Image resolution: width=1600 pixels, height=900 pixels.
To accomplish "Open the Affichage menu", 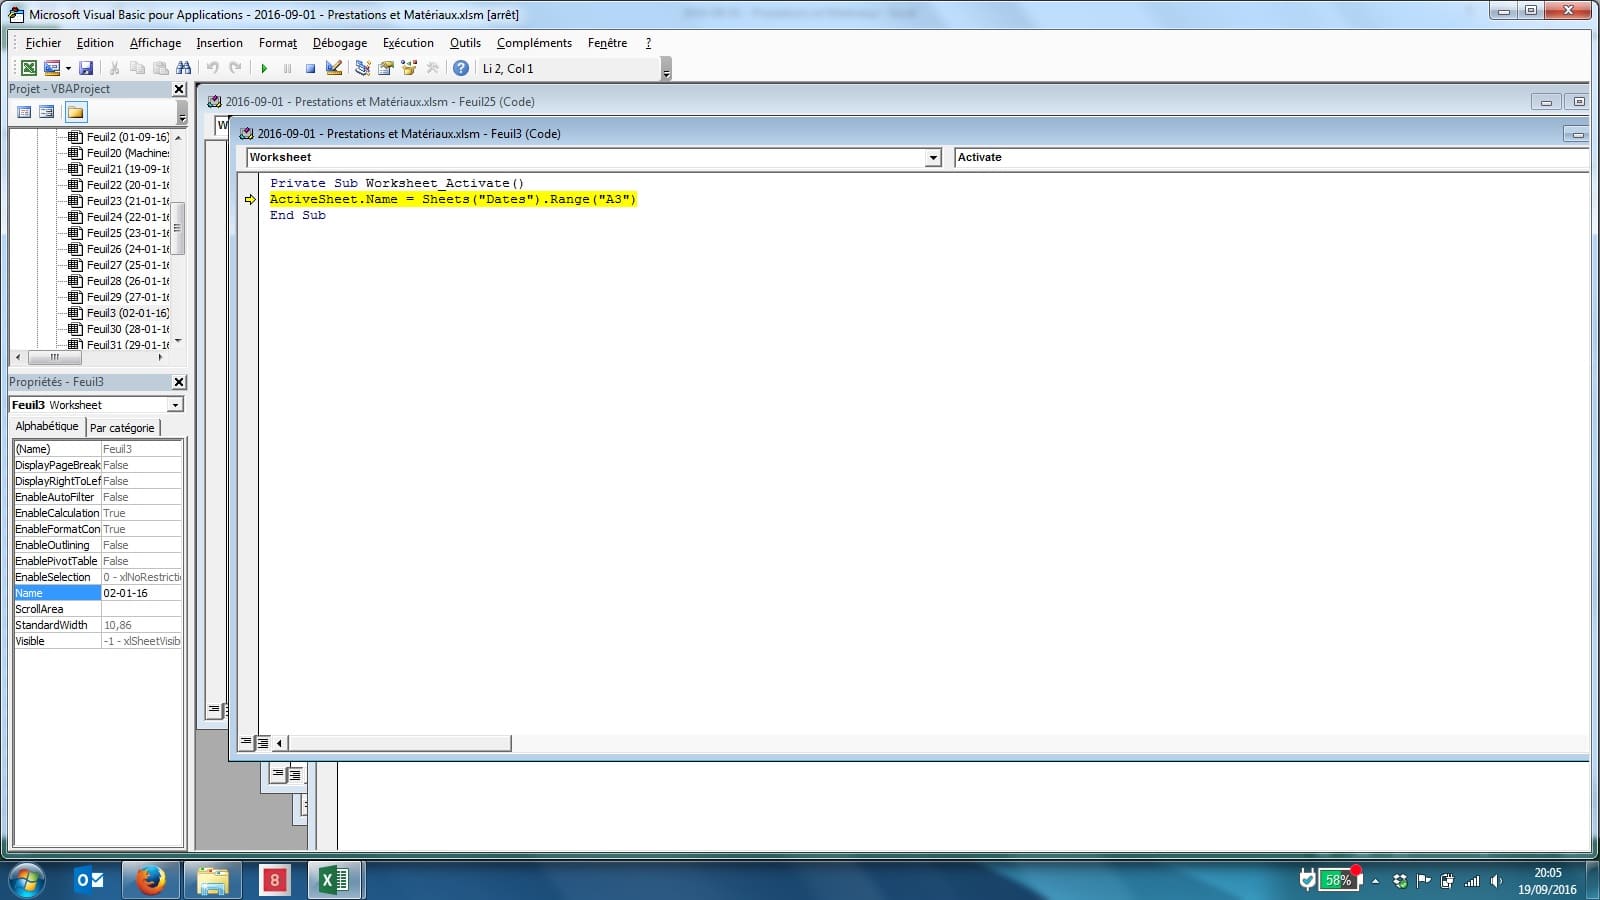I will [x=155, y=43].
